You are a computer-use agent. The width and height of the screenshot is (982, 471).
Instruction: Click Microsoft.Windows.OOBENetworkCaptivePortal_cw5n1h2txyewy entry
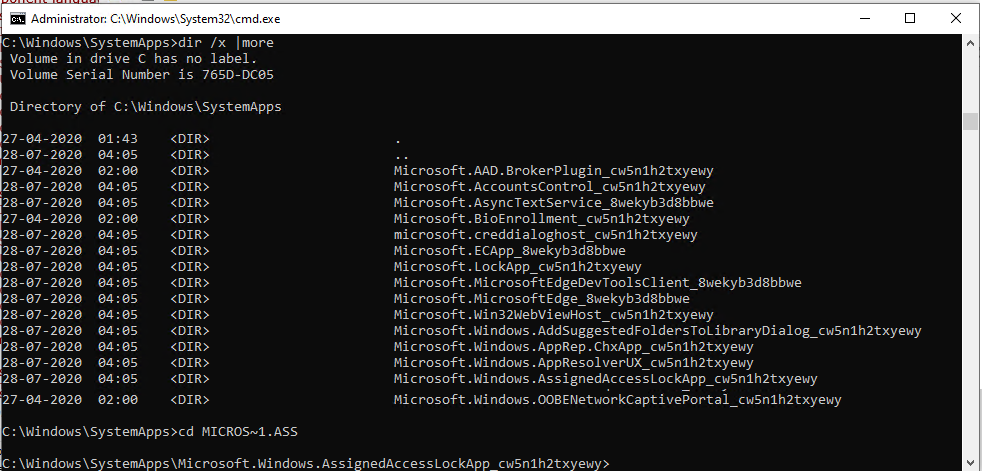(618, 400)
